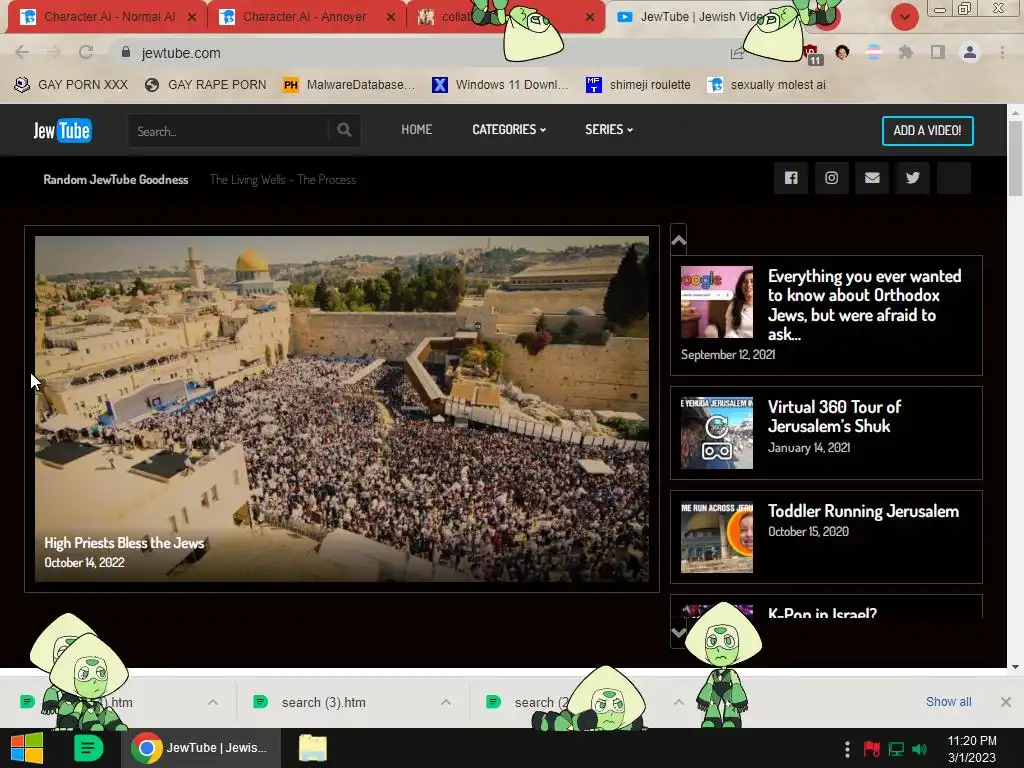The width and height of the screenshot is (1024, 768).
Task: Go to HOME in site navigation
Action: pos(417,129)
